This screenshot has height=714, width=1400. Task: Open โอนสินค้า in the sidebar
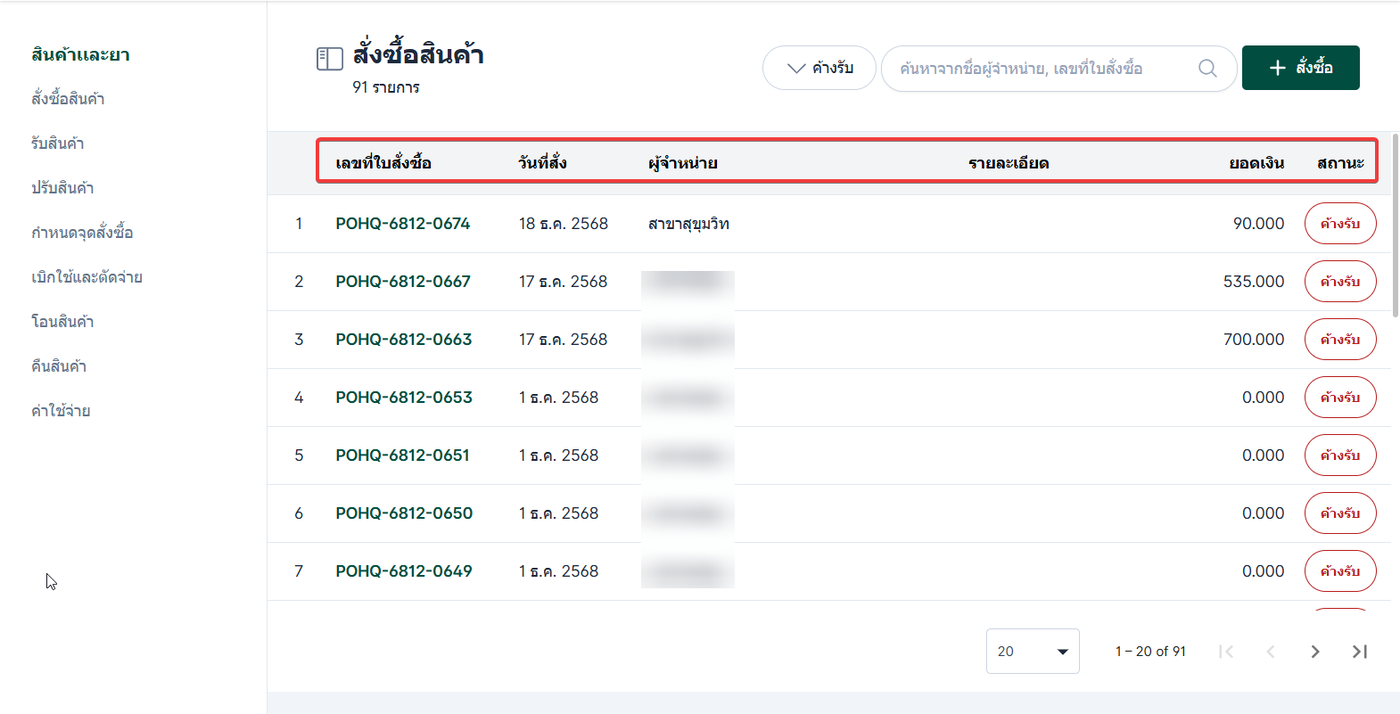[x=62, y=322]
